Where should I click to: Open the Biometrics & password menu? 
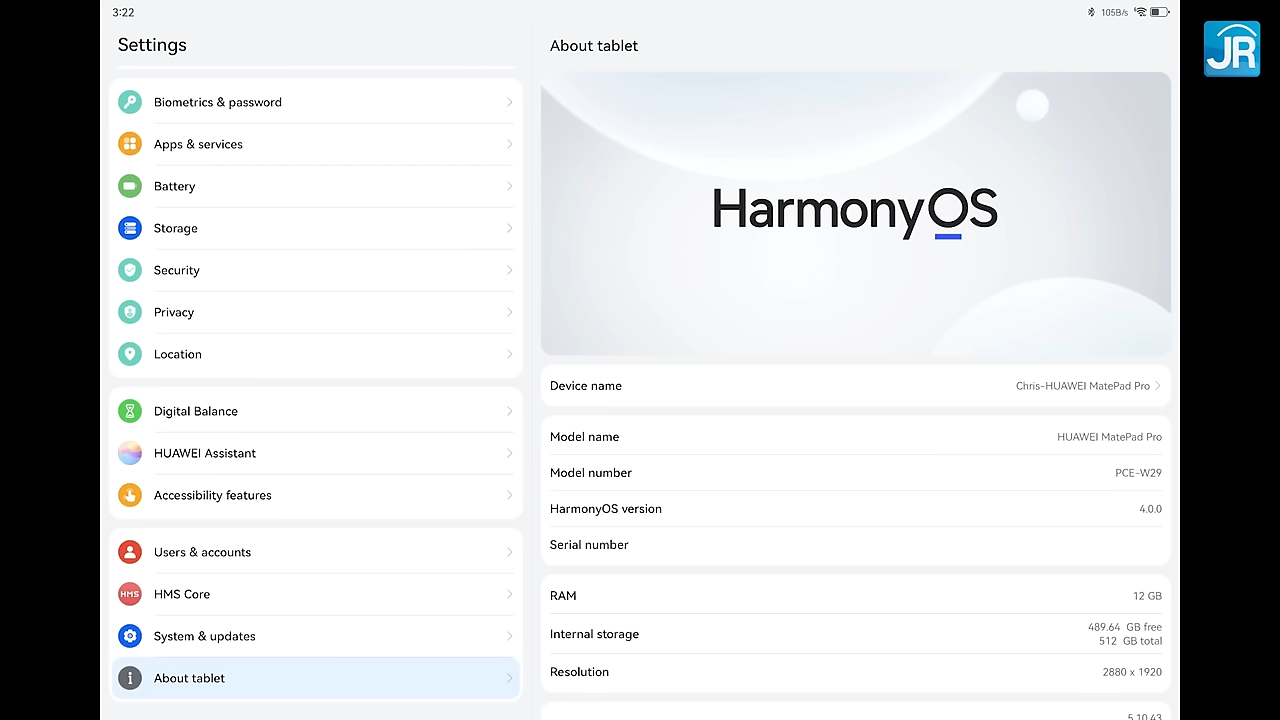[x=316, y=102]
